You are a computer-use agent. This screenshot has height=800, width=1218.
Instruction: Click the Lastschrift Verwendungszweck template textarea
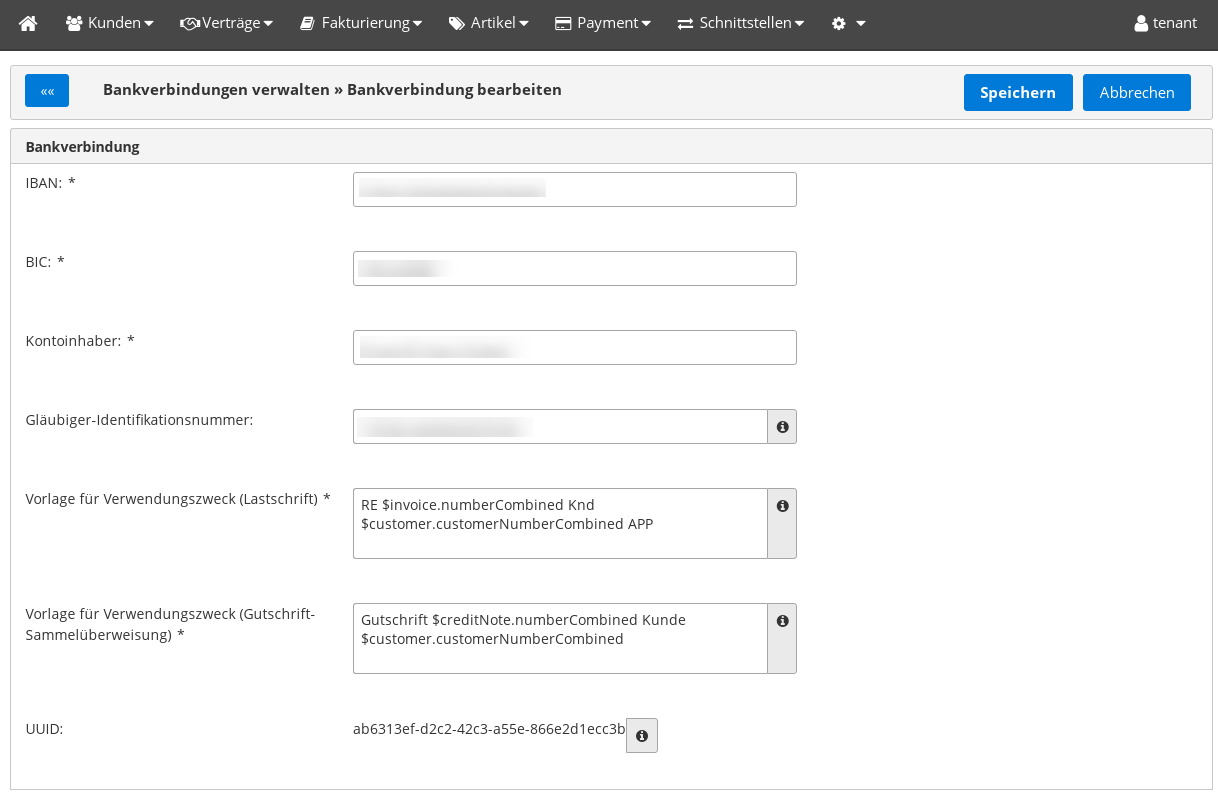[560, 523]
